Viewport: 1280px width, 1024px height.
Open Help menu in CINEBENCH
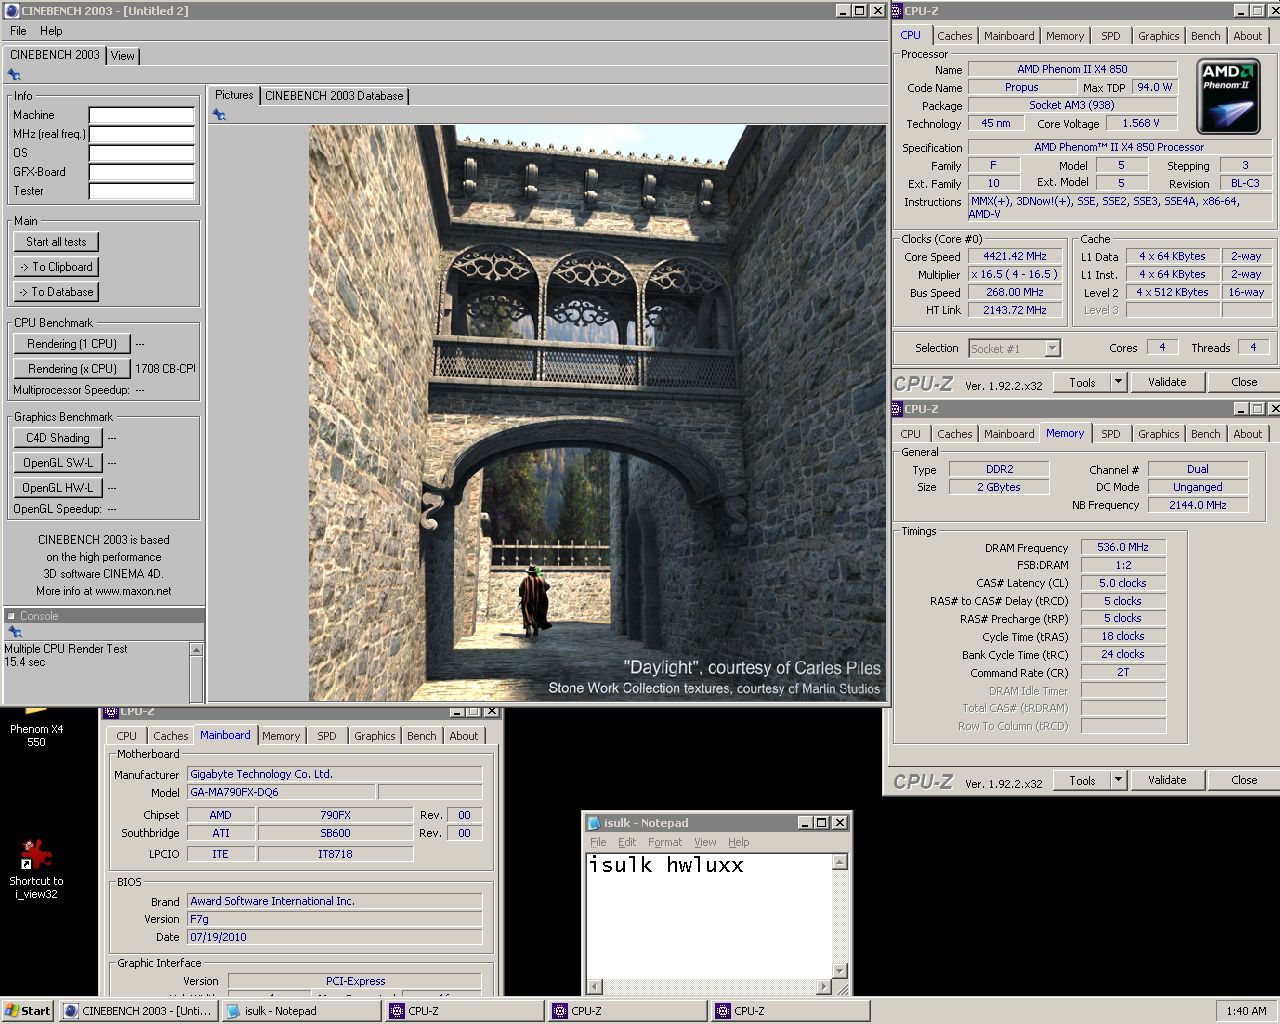point(51,31)
